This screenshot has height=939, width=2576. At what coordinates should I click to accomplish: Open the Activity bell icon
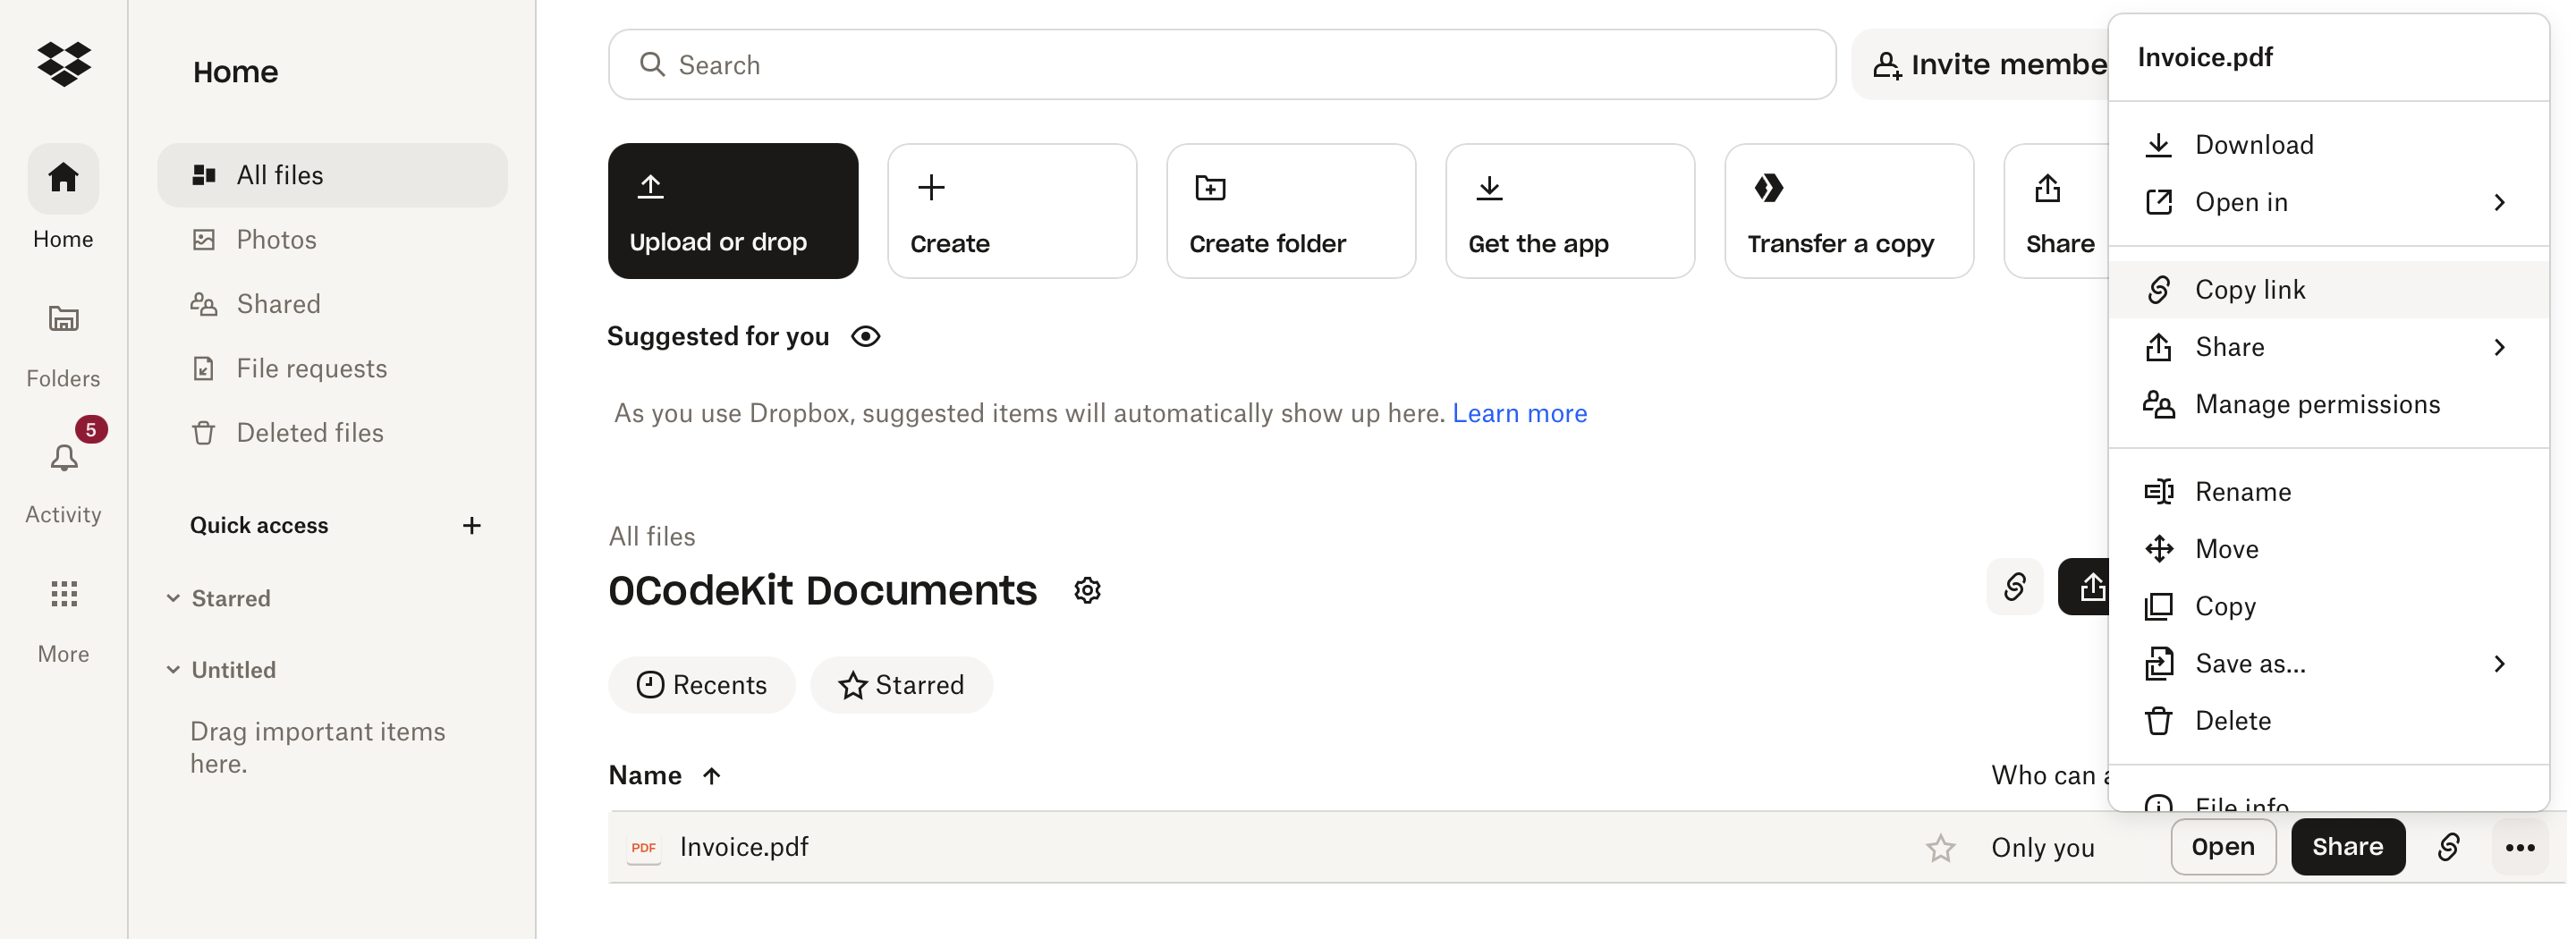coord(63,458)
